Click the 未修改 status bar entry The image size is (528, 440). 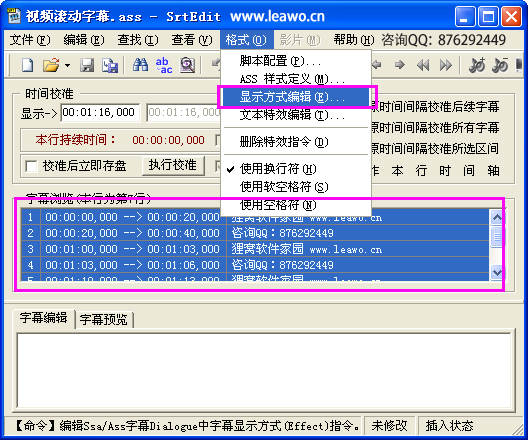coord(390,426)
